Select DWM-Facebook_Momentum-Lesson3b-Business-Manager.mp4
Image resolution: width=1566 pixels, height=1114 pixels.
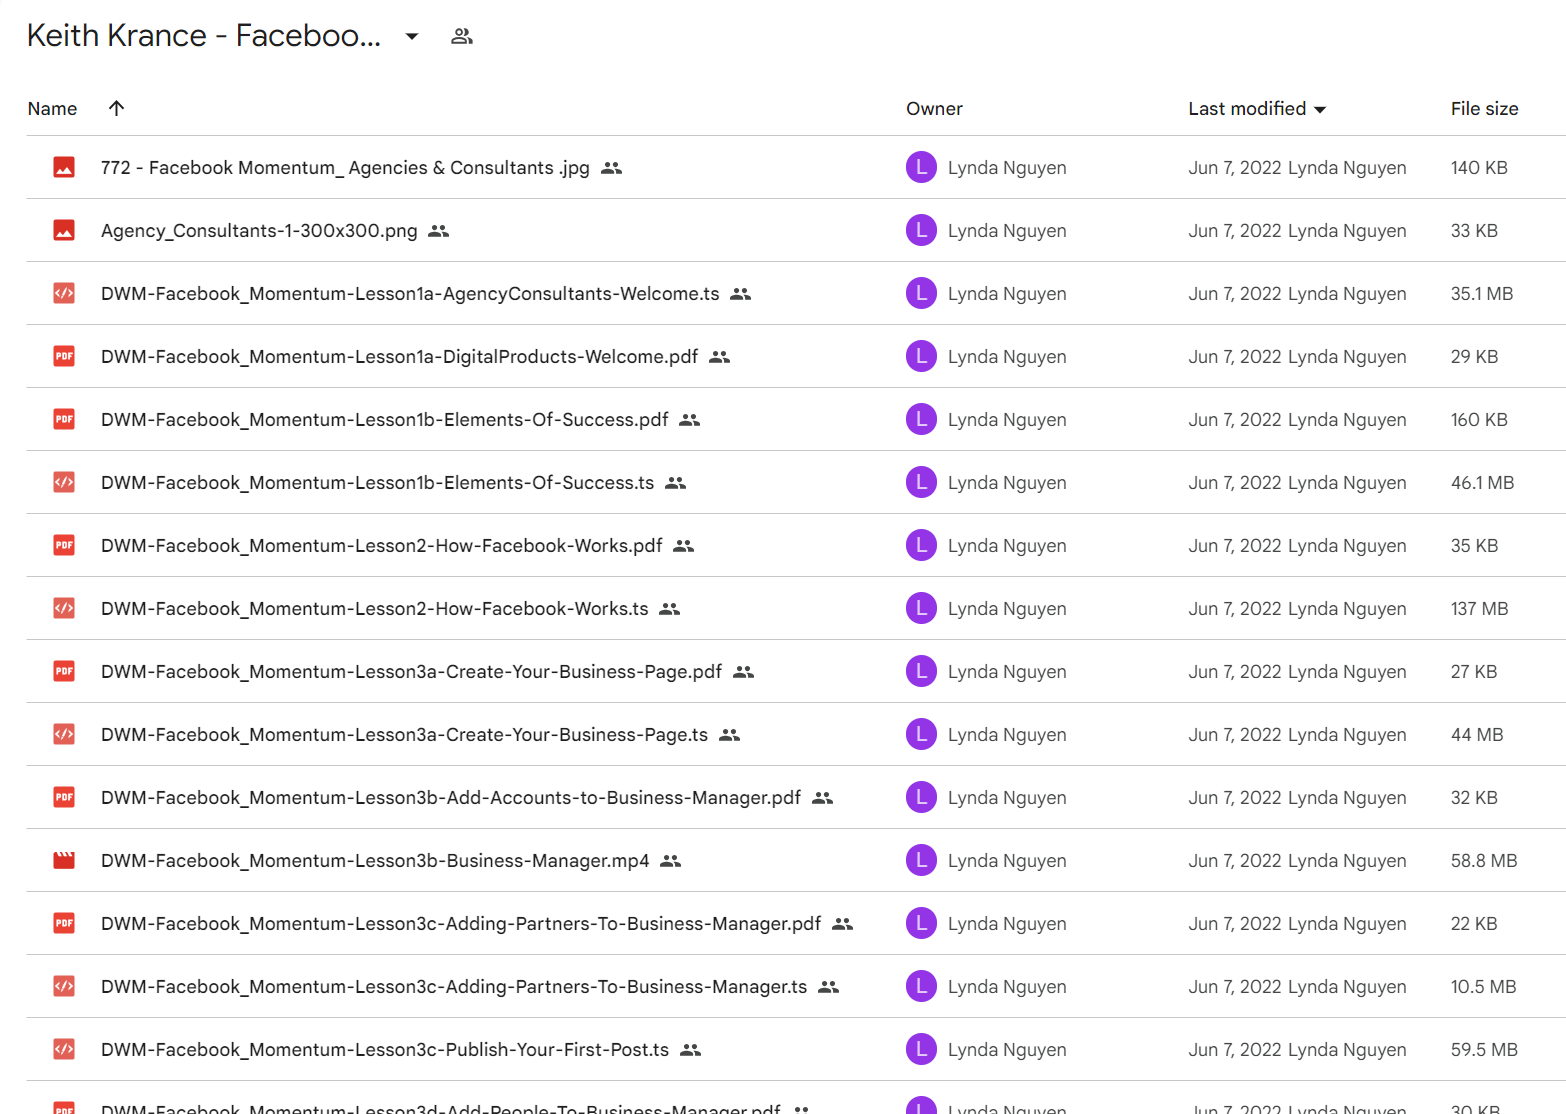pyautogui.click(x=375, y=860)
